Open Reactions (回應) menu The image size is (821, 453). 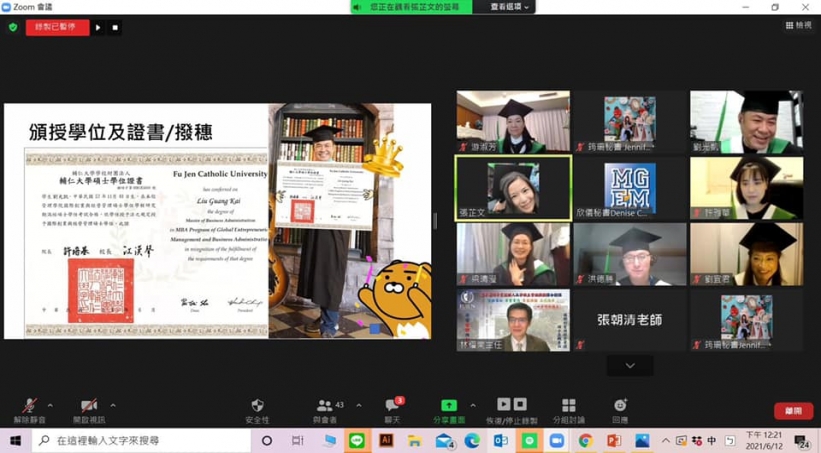pyautogui.click(x=620, y=409)
